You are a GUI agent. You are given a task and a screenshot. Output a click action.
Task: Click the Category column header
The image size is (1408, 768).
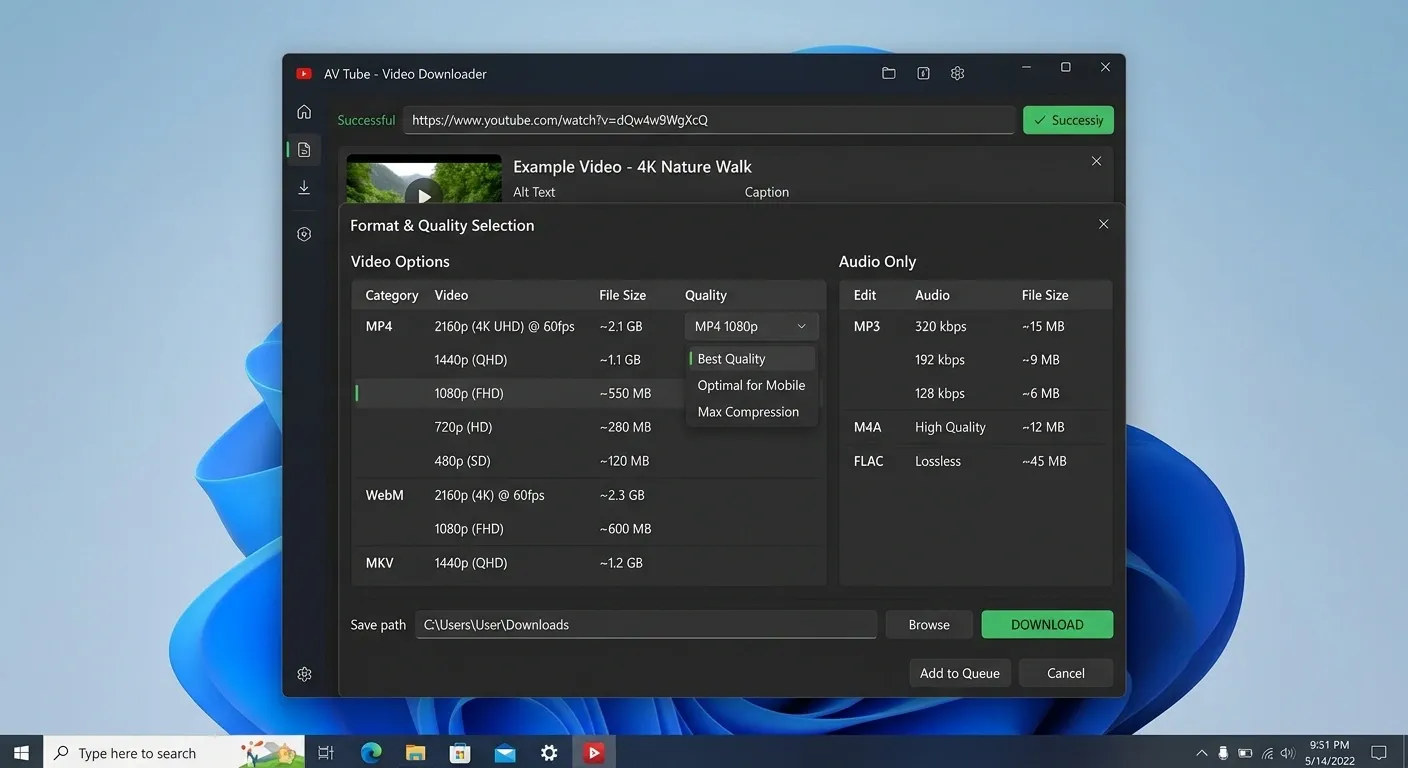pyautogui.click(x=391, y=296)
